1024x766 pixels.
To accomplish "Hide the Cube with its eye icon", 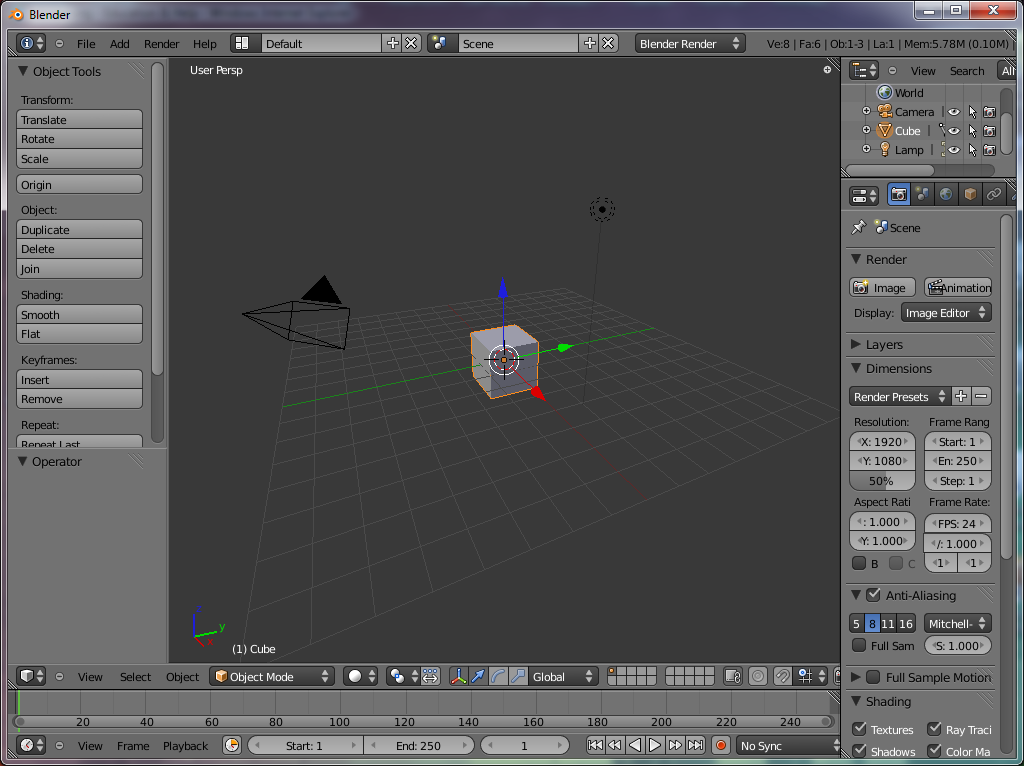I will (x=954, y=131).
